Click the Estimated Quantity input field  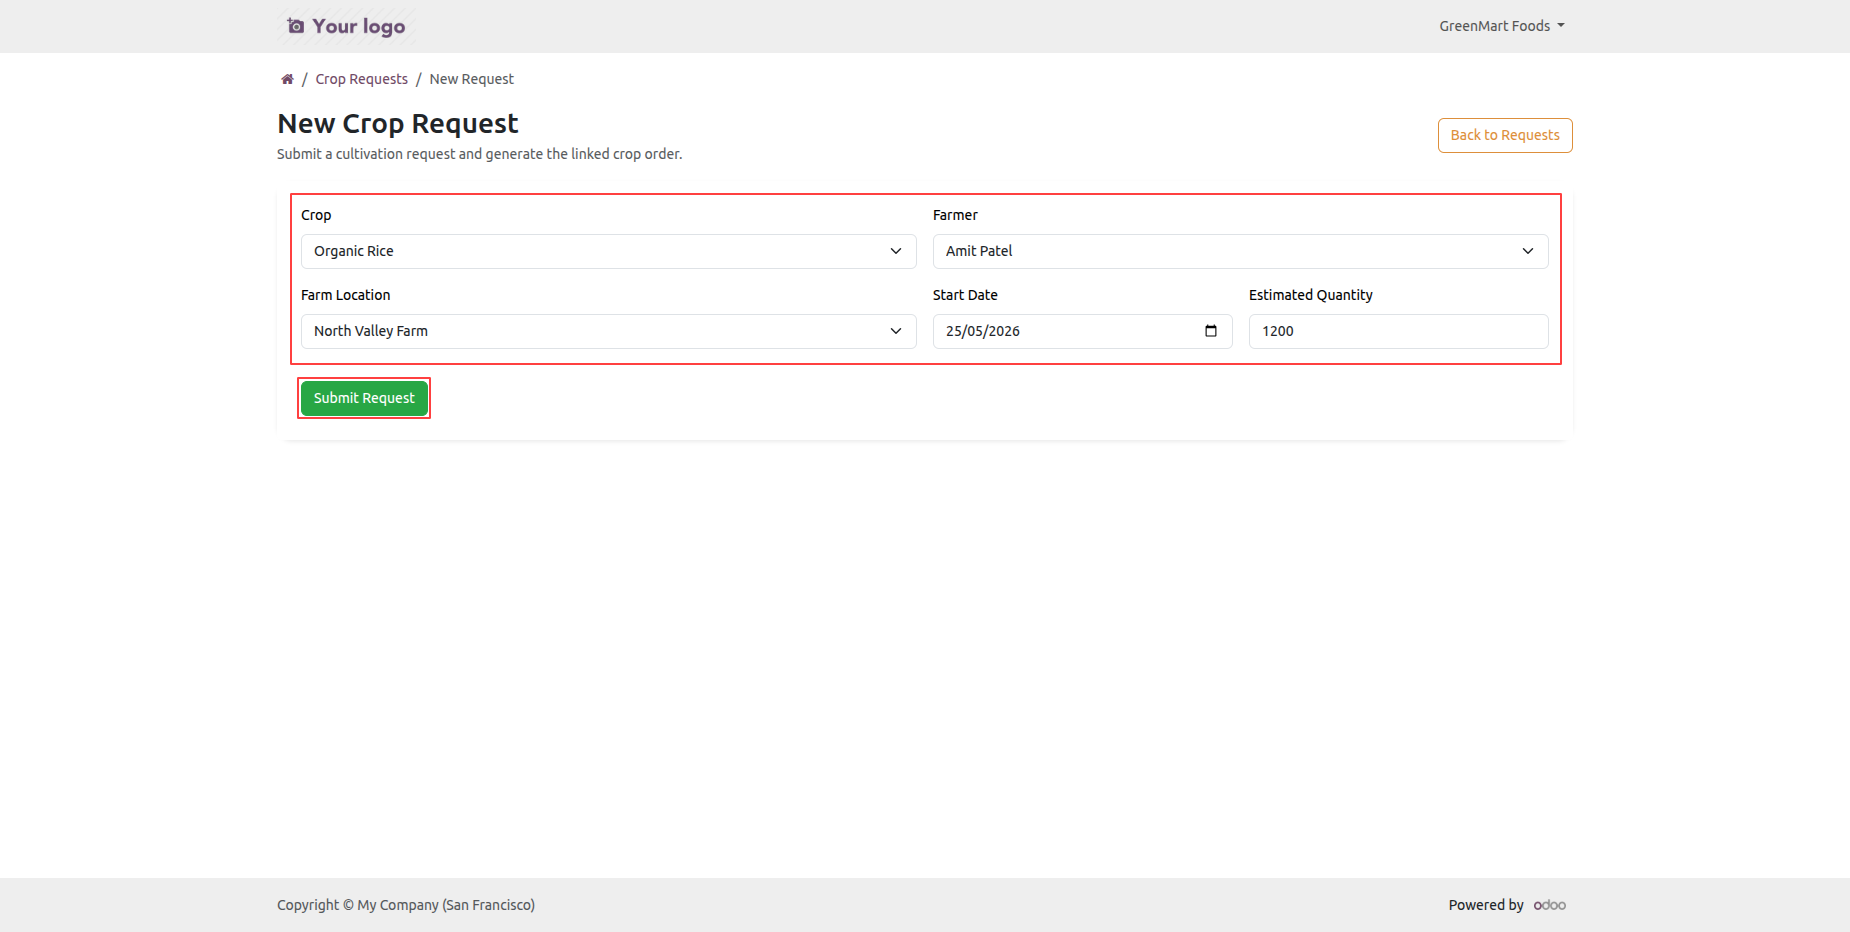(x=1398, y=331)
